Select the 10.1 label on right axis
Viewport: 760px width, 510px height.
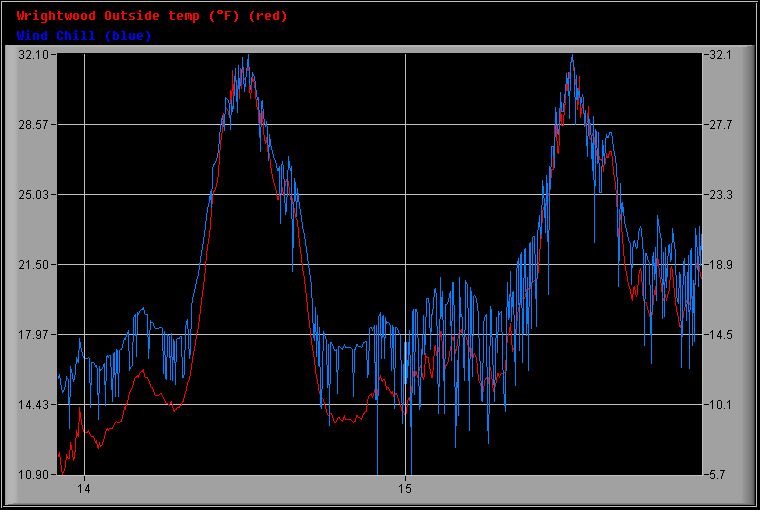(722, 405)
